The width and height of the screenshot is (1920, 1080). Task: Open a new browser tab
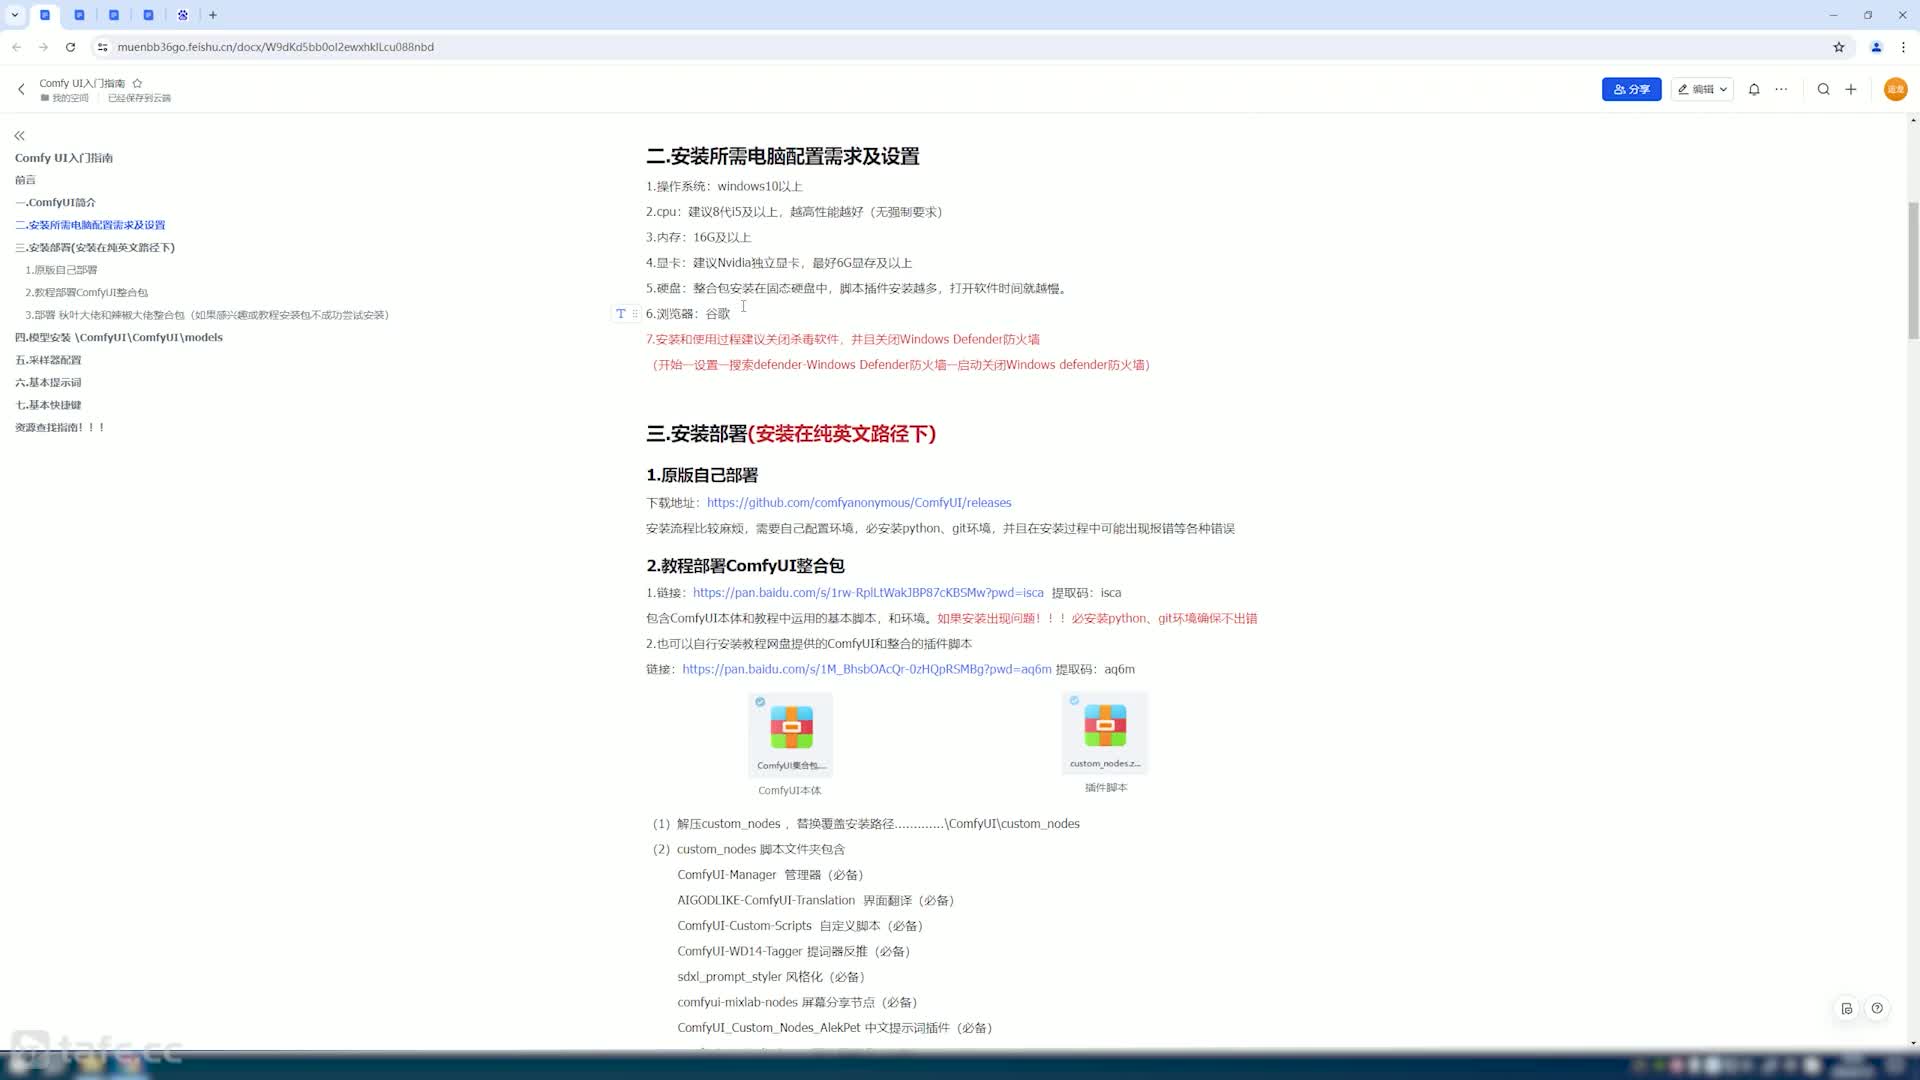[x=213, y=15]
